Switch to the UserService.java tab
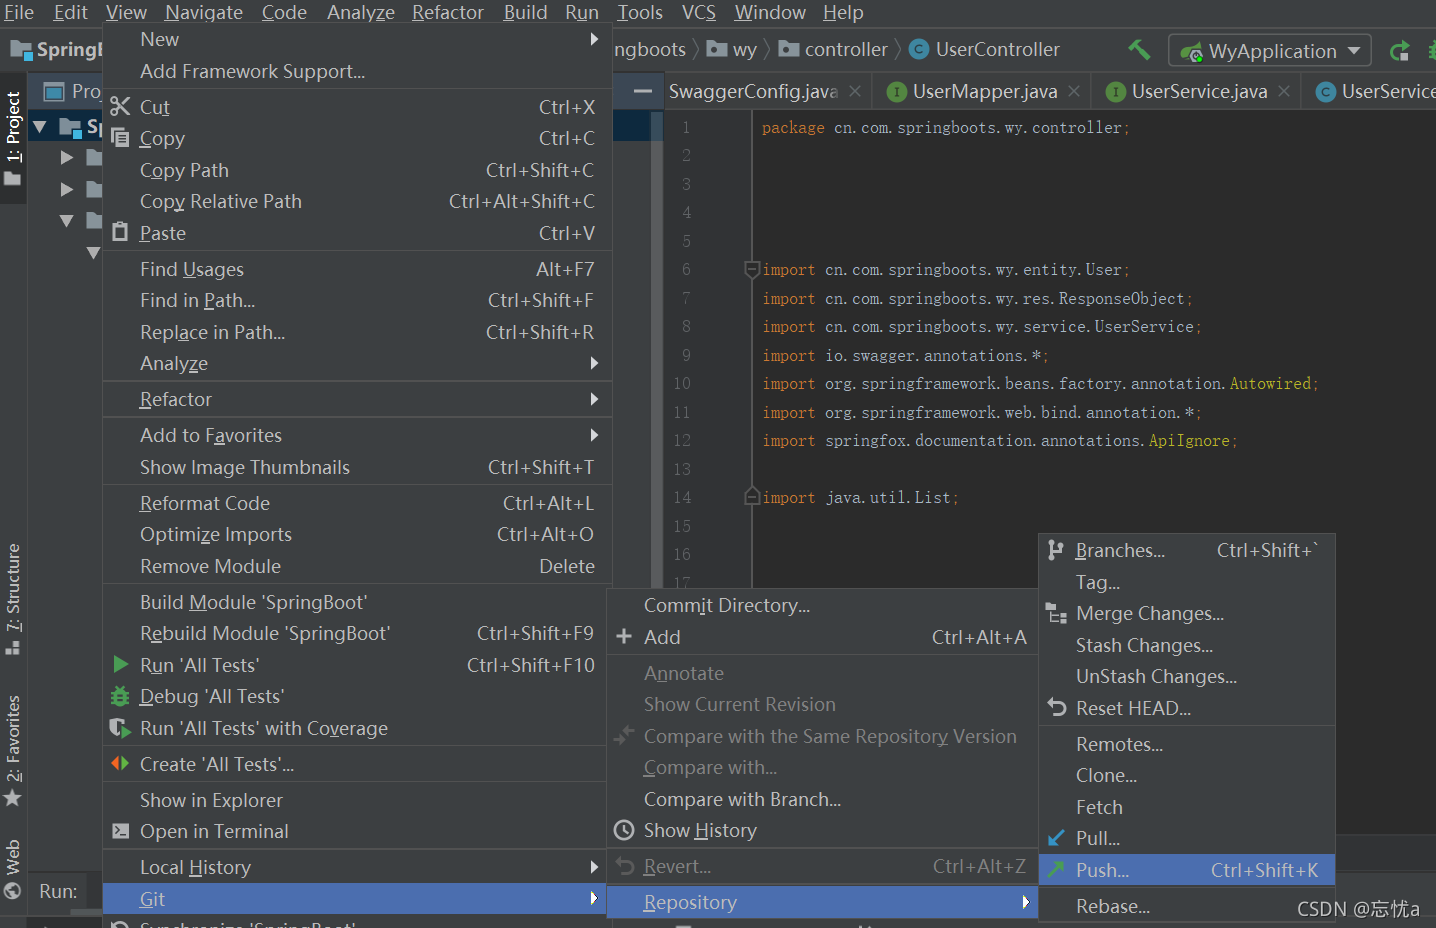Screen dimensions: 1436x928 (x=1199, y=91)
